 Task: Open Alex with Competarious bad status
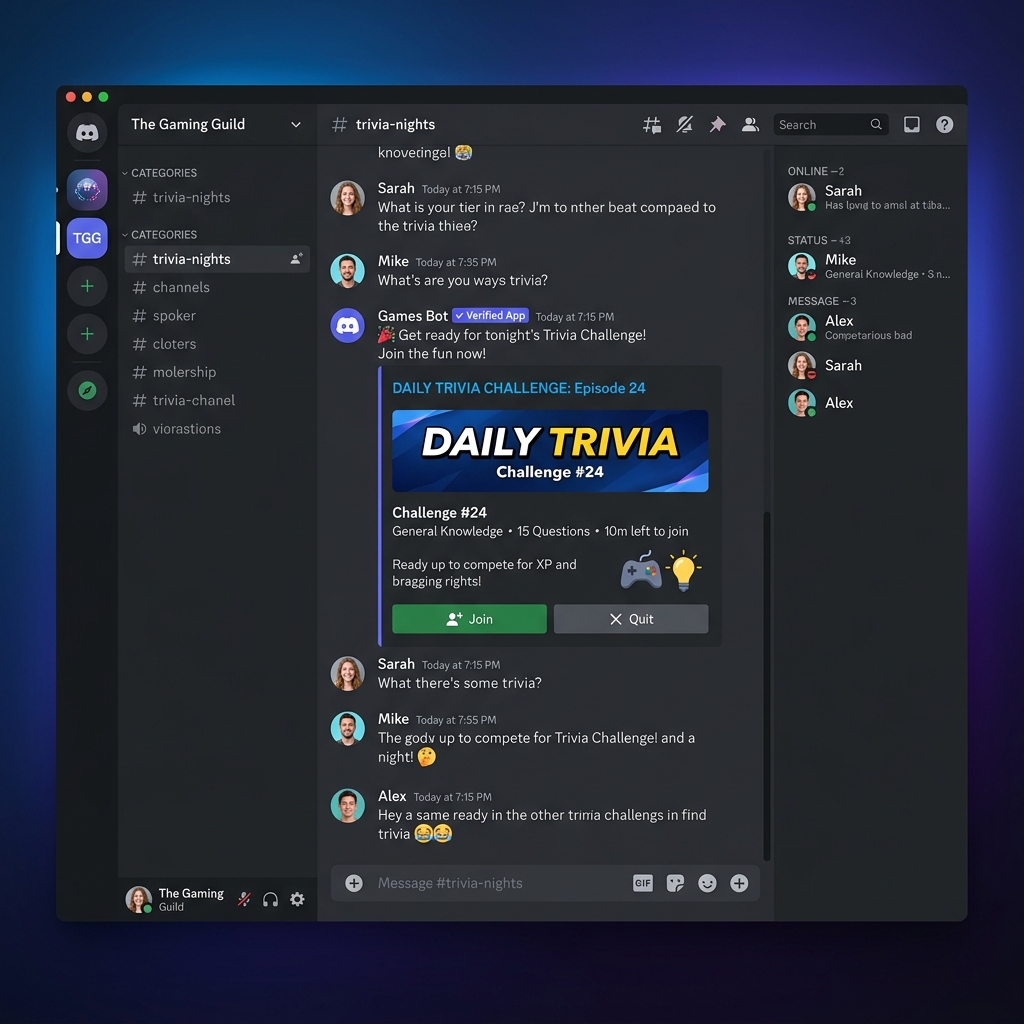[871, 327]
